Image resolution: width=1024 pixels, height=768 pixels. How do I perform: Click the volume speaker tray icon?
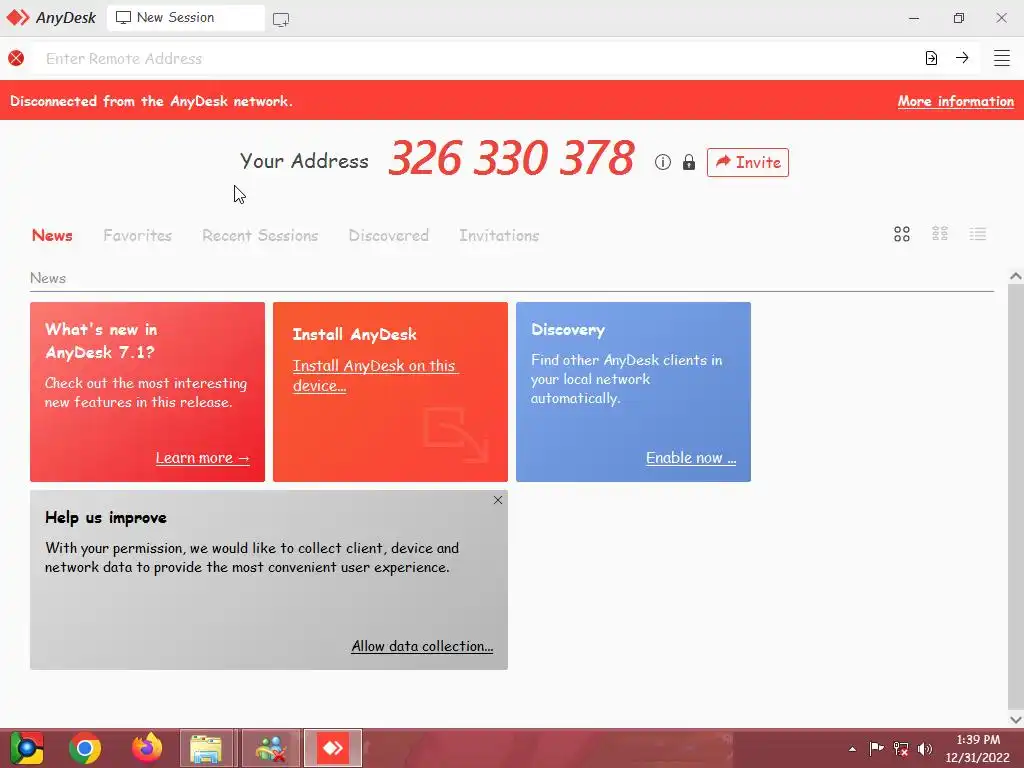(925, 749)
